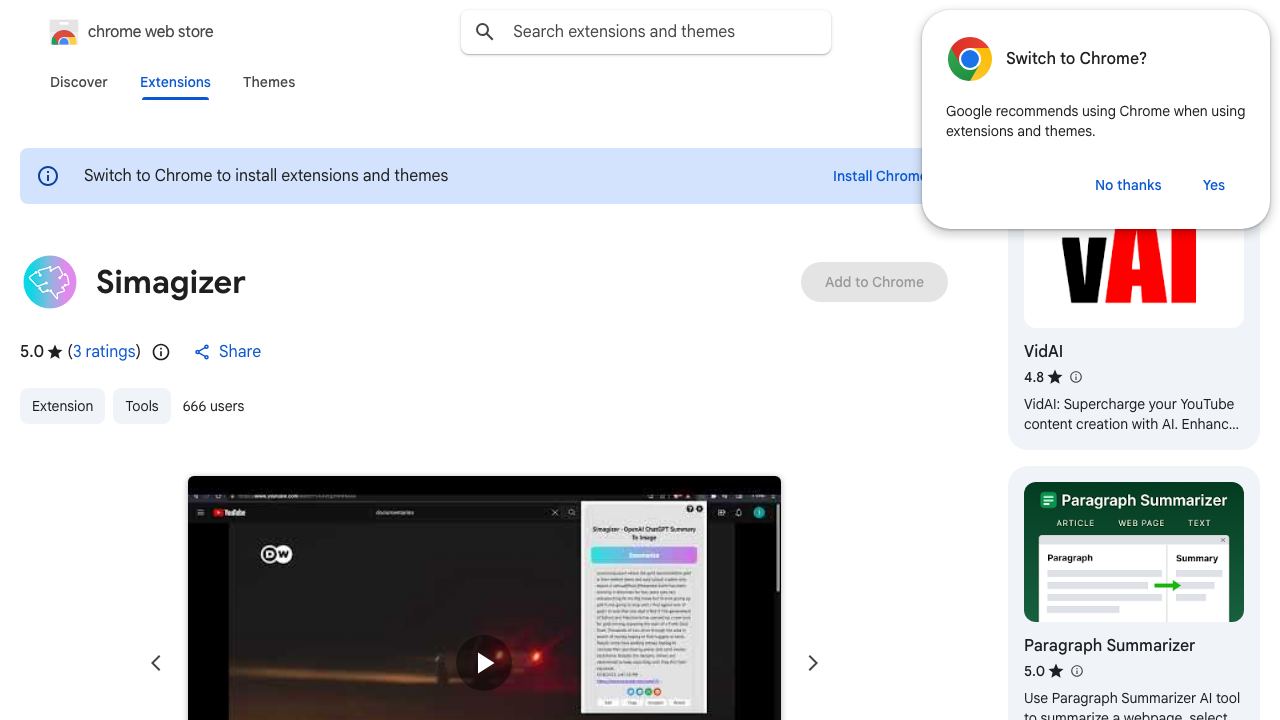Image resolution: width=1280 pixels, height=720 pixels.
Task: Click No thanks in popup
Action: click(x=1128, y=185)
